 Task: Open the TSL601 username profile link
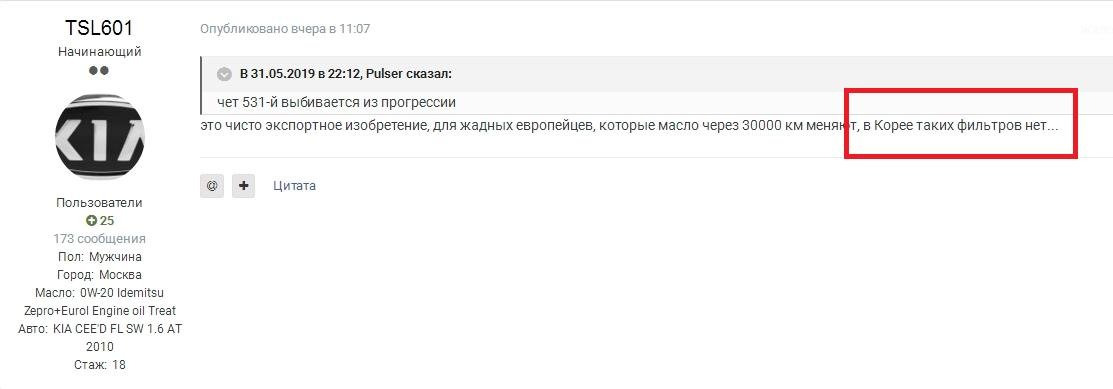[x=99, y=28]
